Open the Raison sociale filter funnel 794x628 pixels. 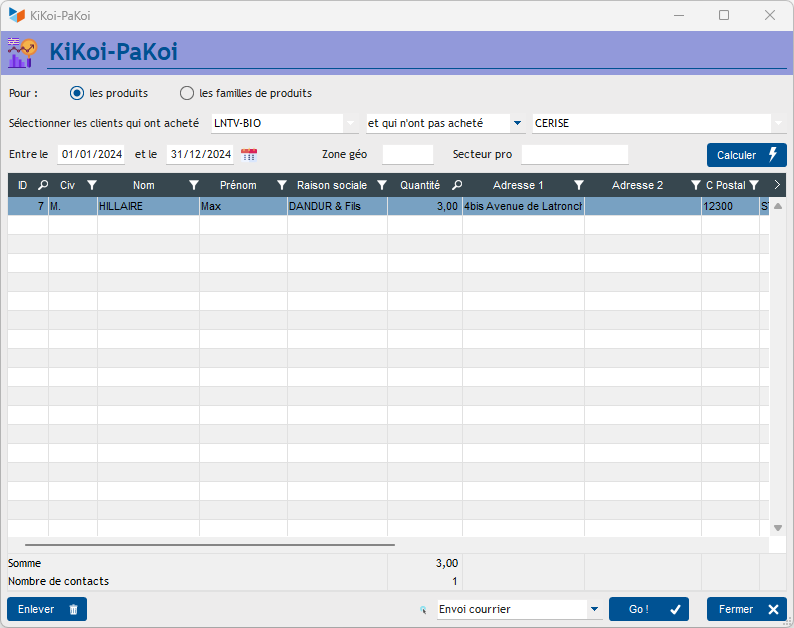[381, 185]
